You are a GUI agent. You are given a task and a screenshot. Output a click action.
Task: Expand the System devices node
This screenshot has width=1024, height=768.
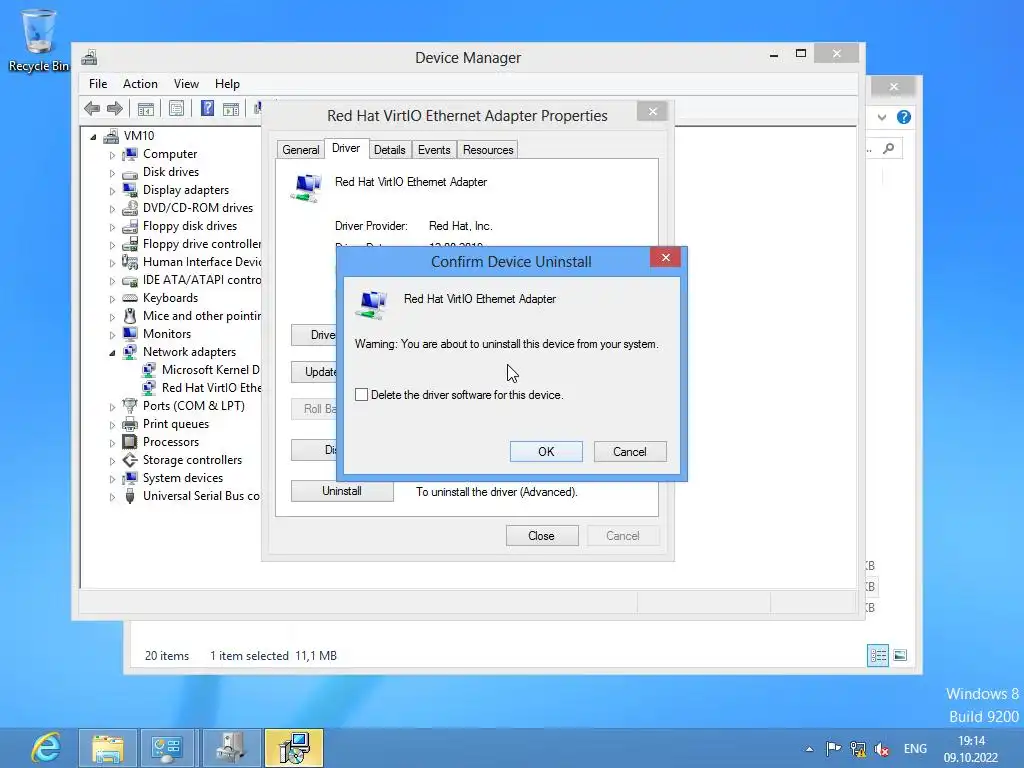[x=112, y=479]
